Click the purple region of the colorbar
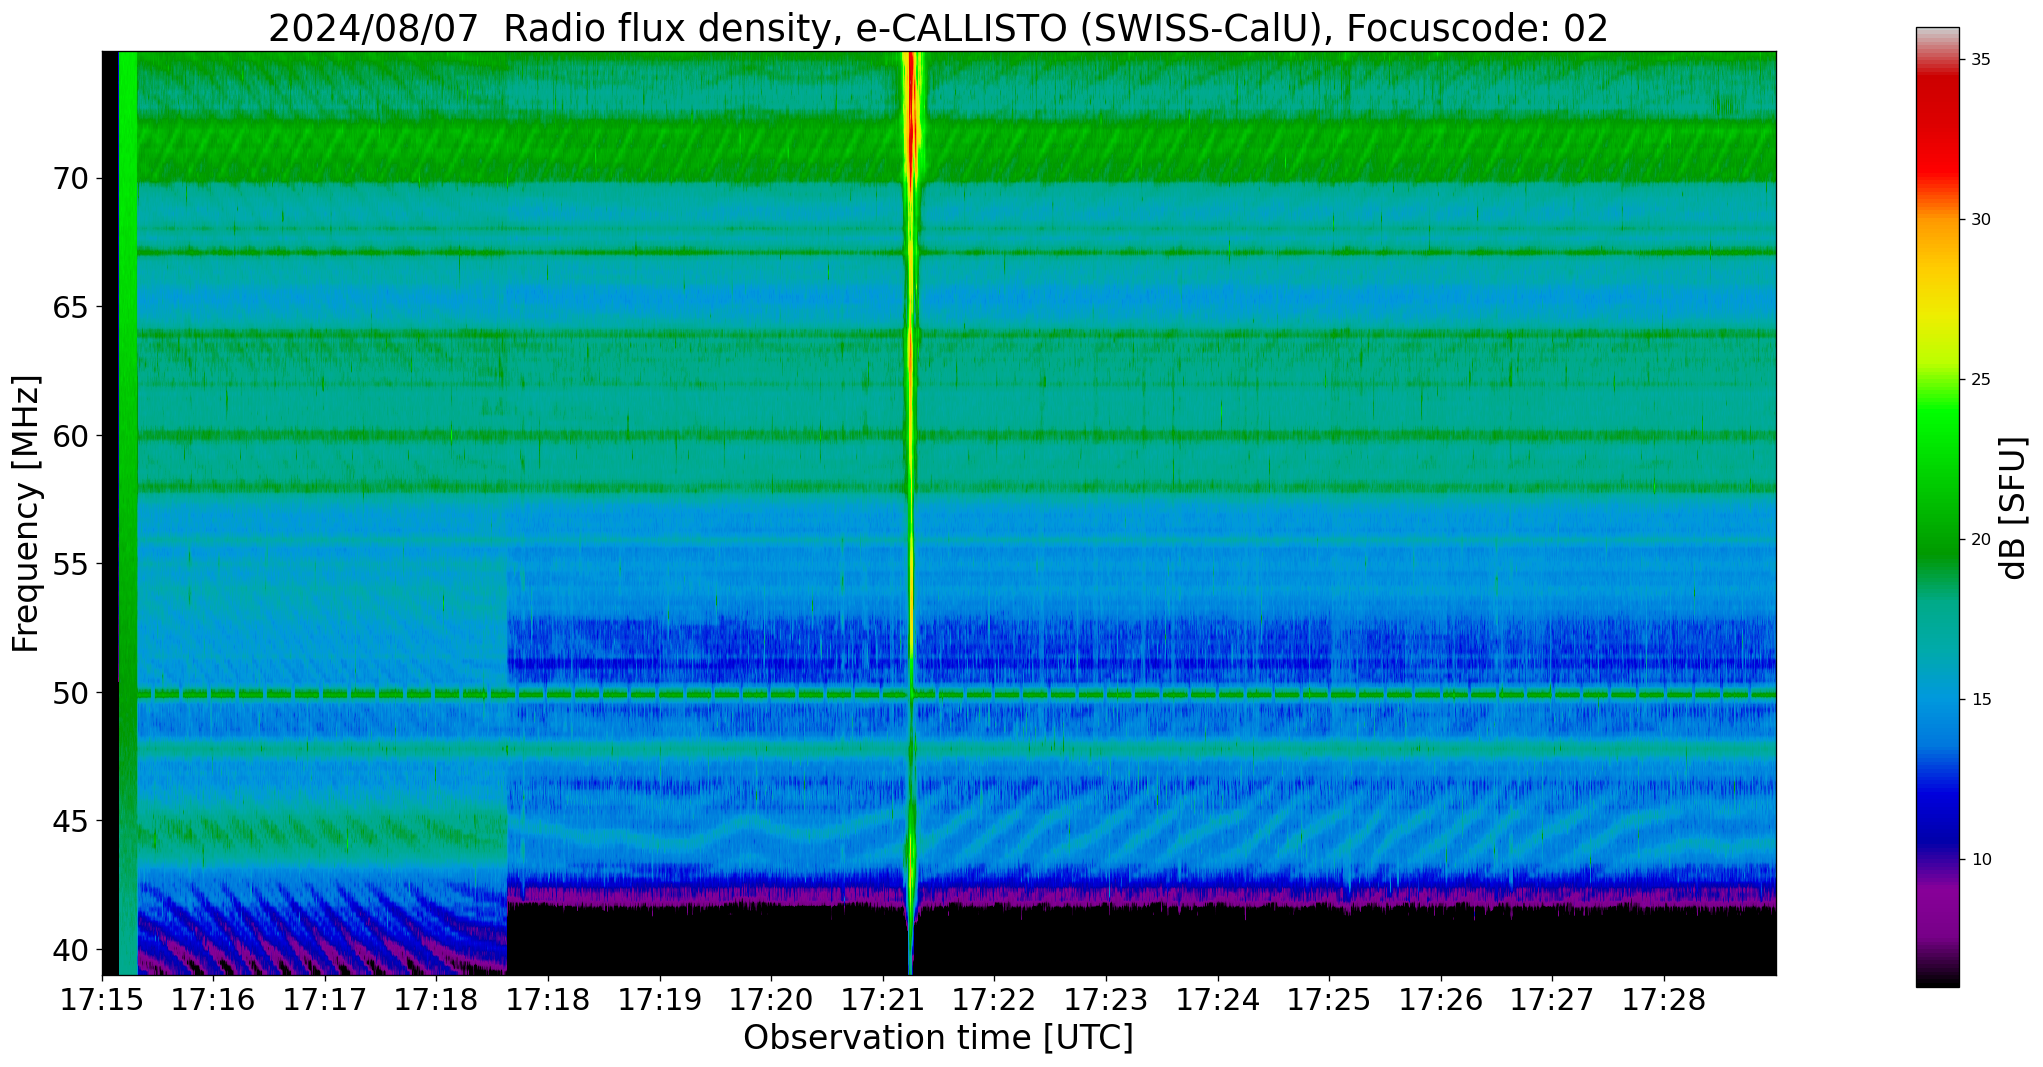The image size is (2043, 1067). (1938, 910)
